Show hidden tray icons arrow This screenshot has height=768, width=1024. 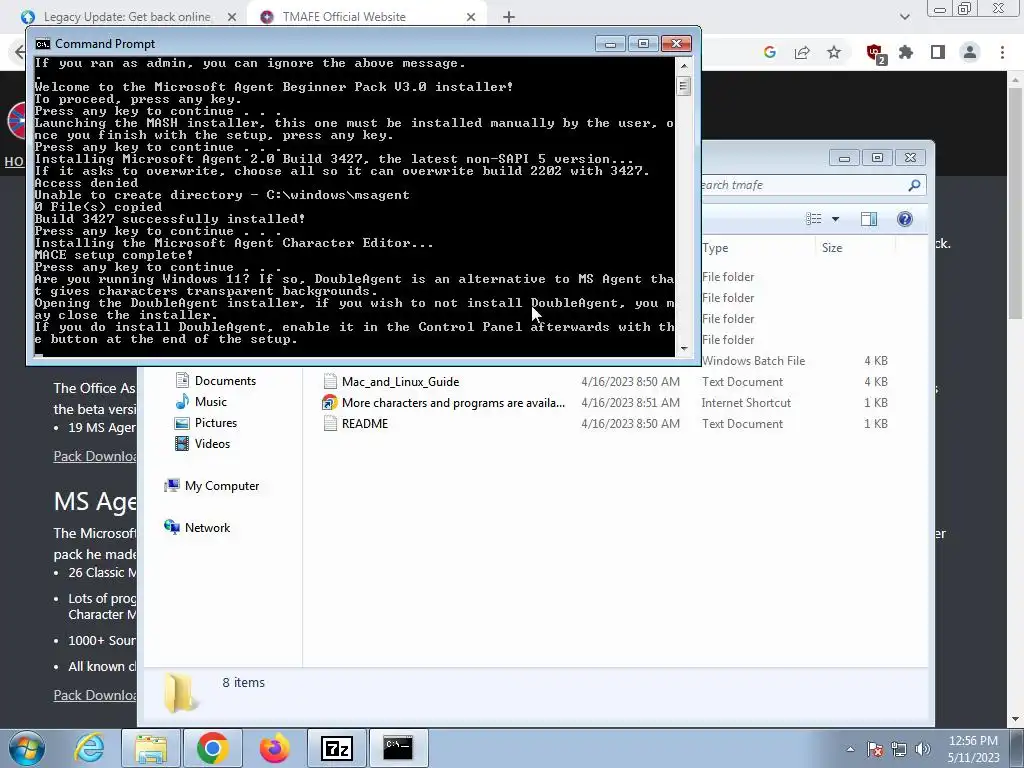point(850,749)
